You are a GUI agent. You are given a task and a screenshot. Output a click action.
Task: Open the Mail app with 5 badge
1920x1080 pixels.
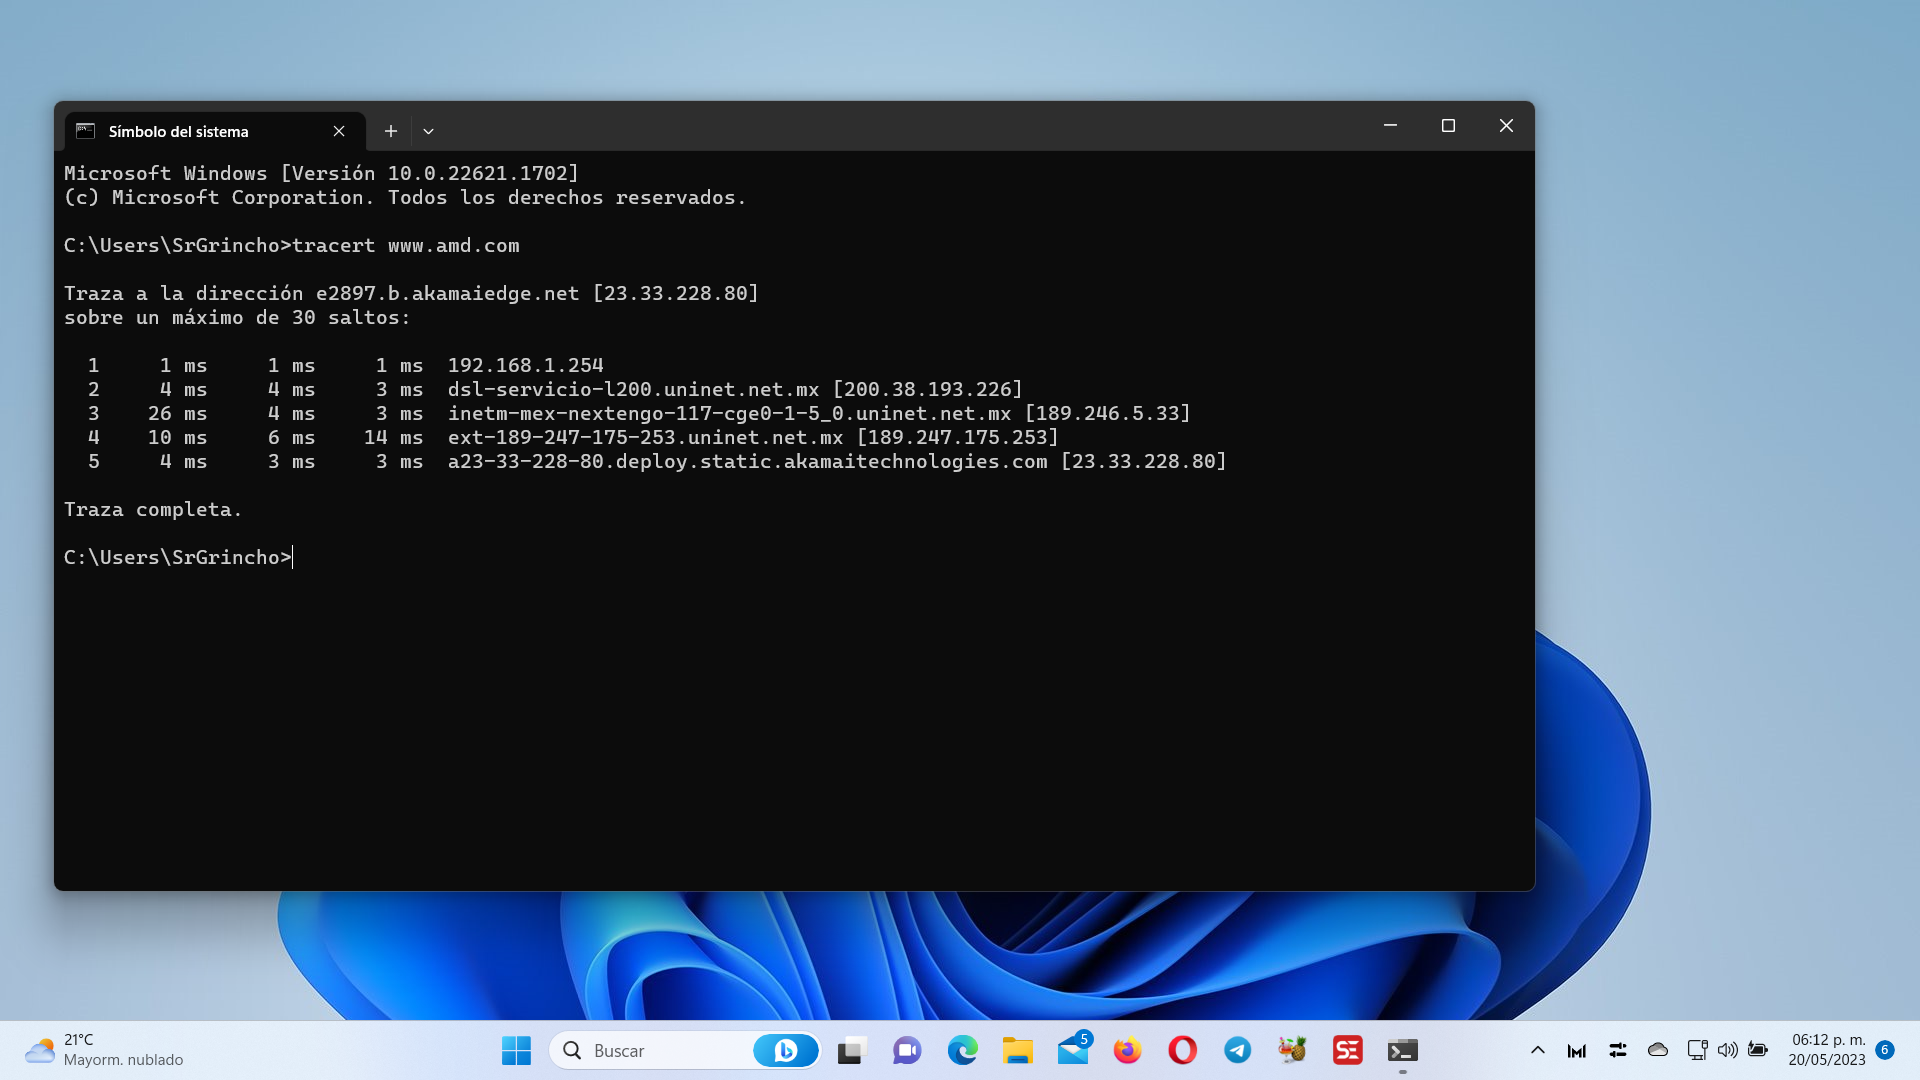point(1073,1050)
